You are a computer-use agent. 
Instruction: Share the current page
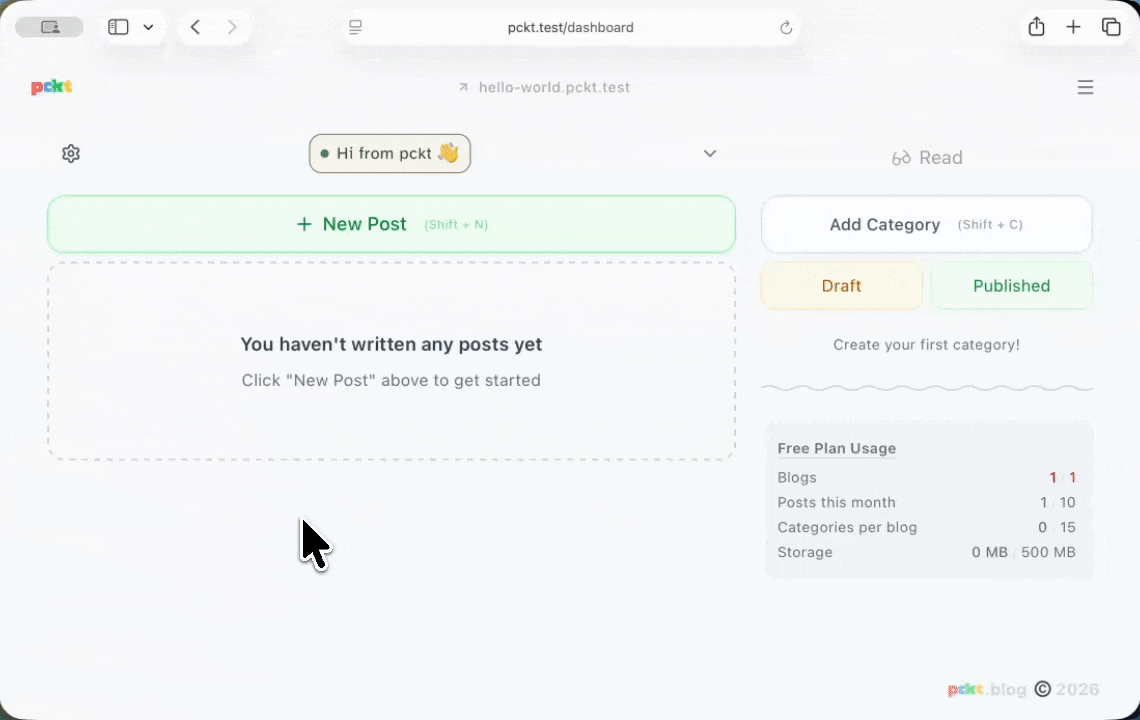[x=1037, y=27]
